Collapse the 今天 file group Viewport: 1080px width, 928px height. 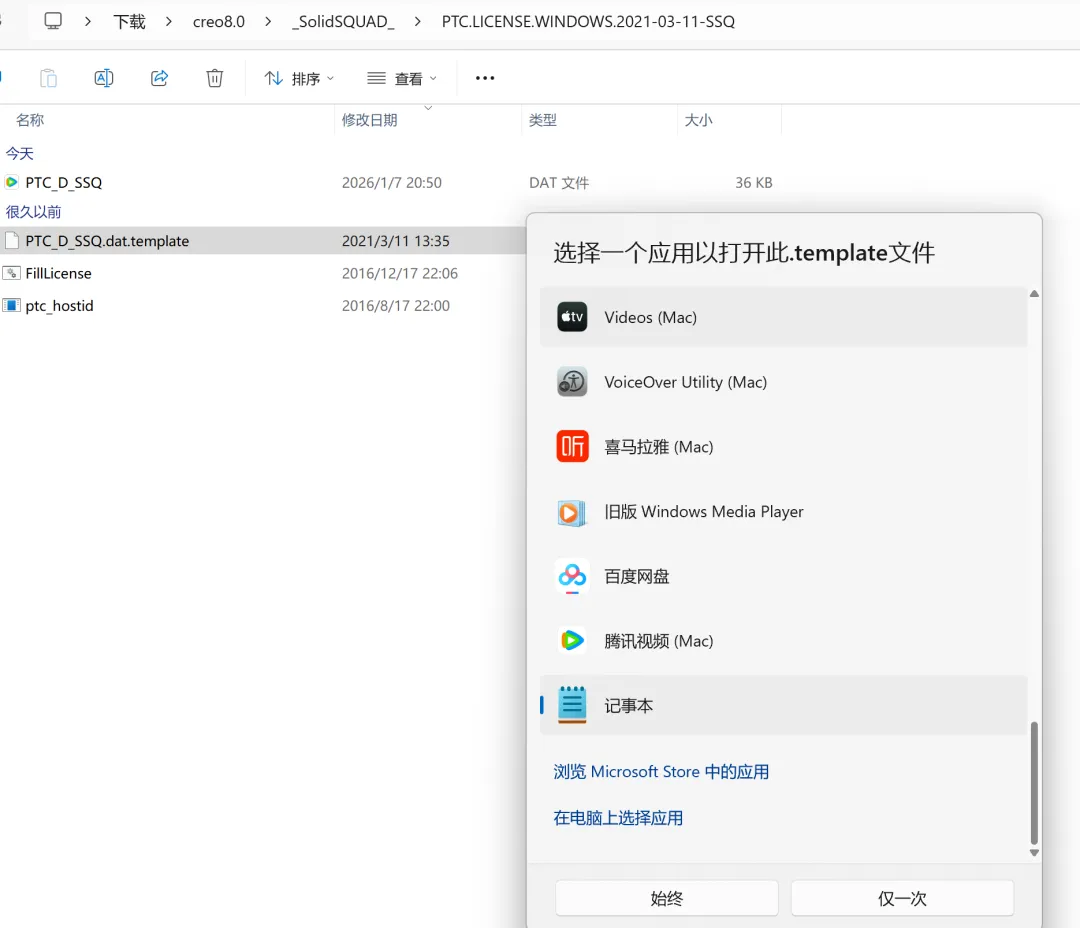tap(19, 154)
